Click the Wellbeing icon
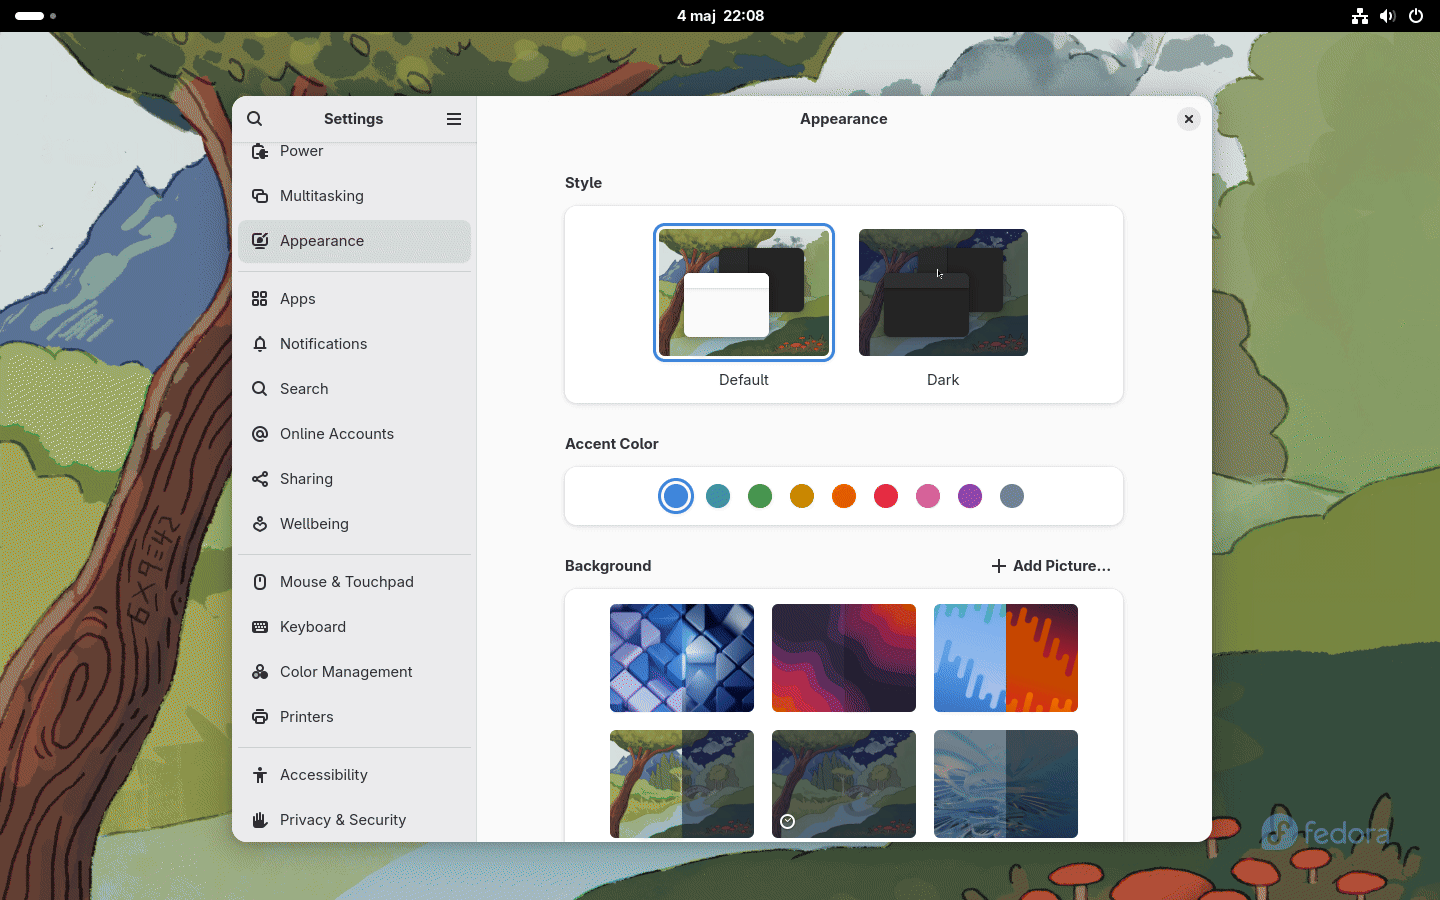Image resolution: width=1440 pixels, height=900 pixels. [x=260, y=524]
